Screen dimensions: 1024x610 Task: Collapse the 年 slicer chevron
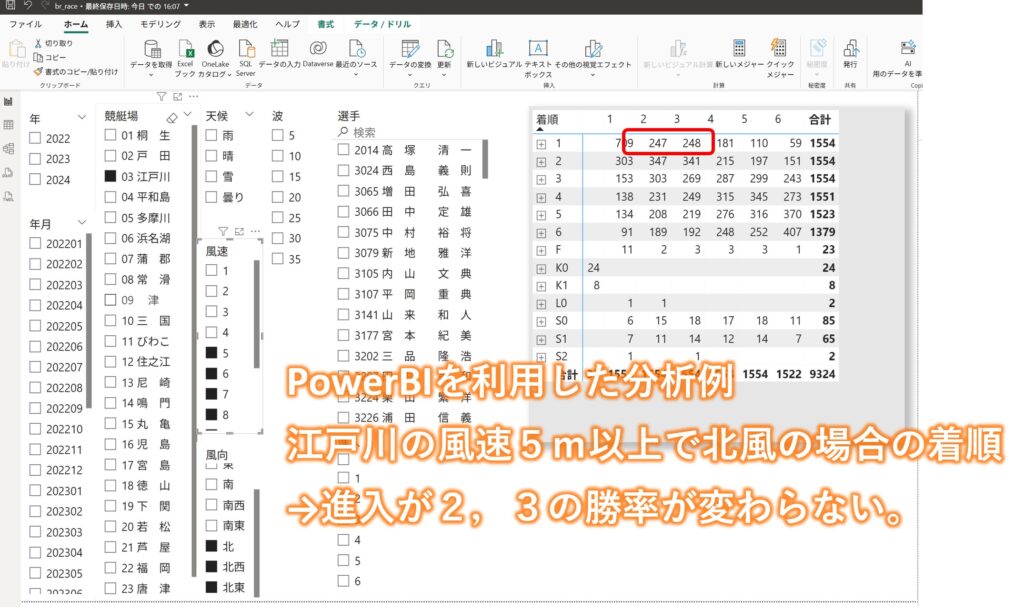82,118
